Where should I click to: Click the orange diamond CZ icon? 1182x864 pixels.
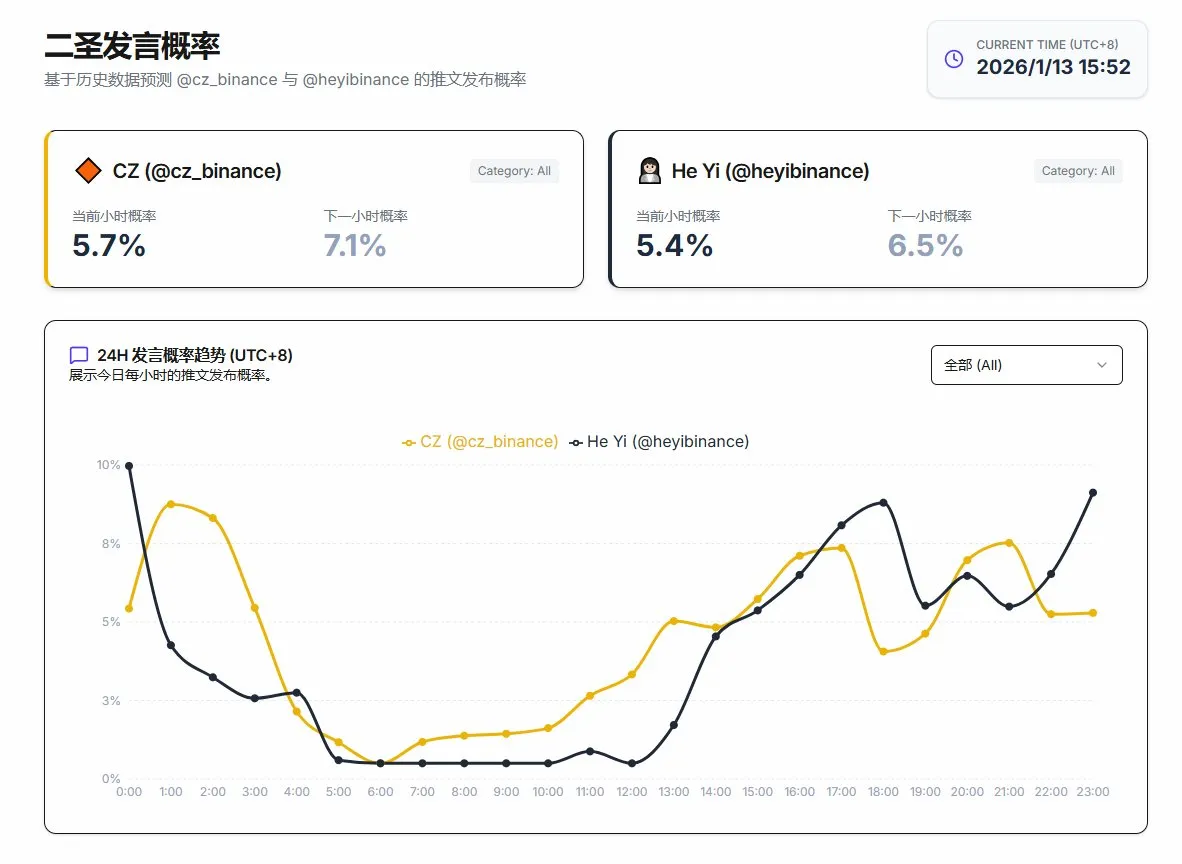coord(88,171)
